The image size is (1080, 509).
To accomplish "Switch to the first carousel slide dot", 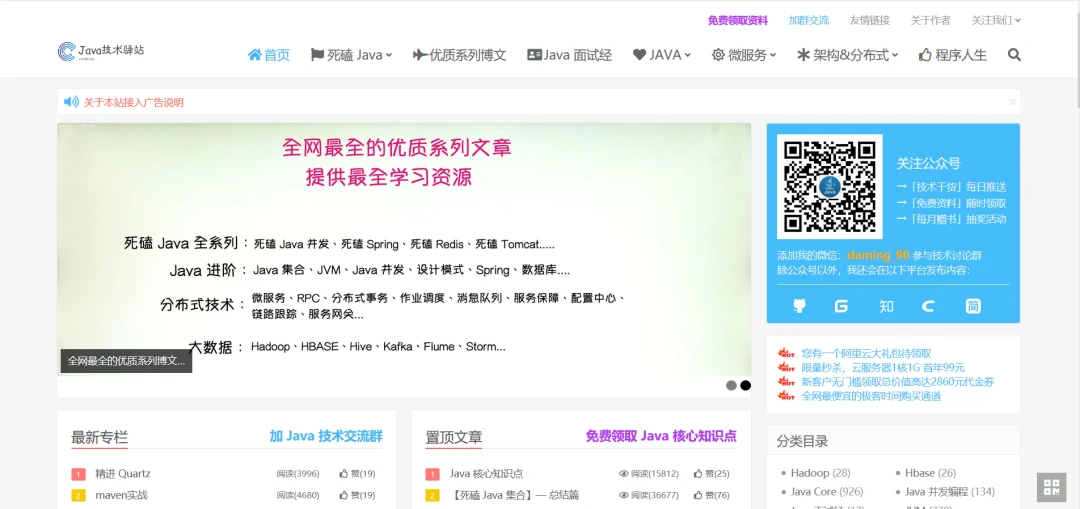I will (731, 385).
